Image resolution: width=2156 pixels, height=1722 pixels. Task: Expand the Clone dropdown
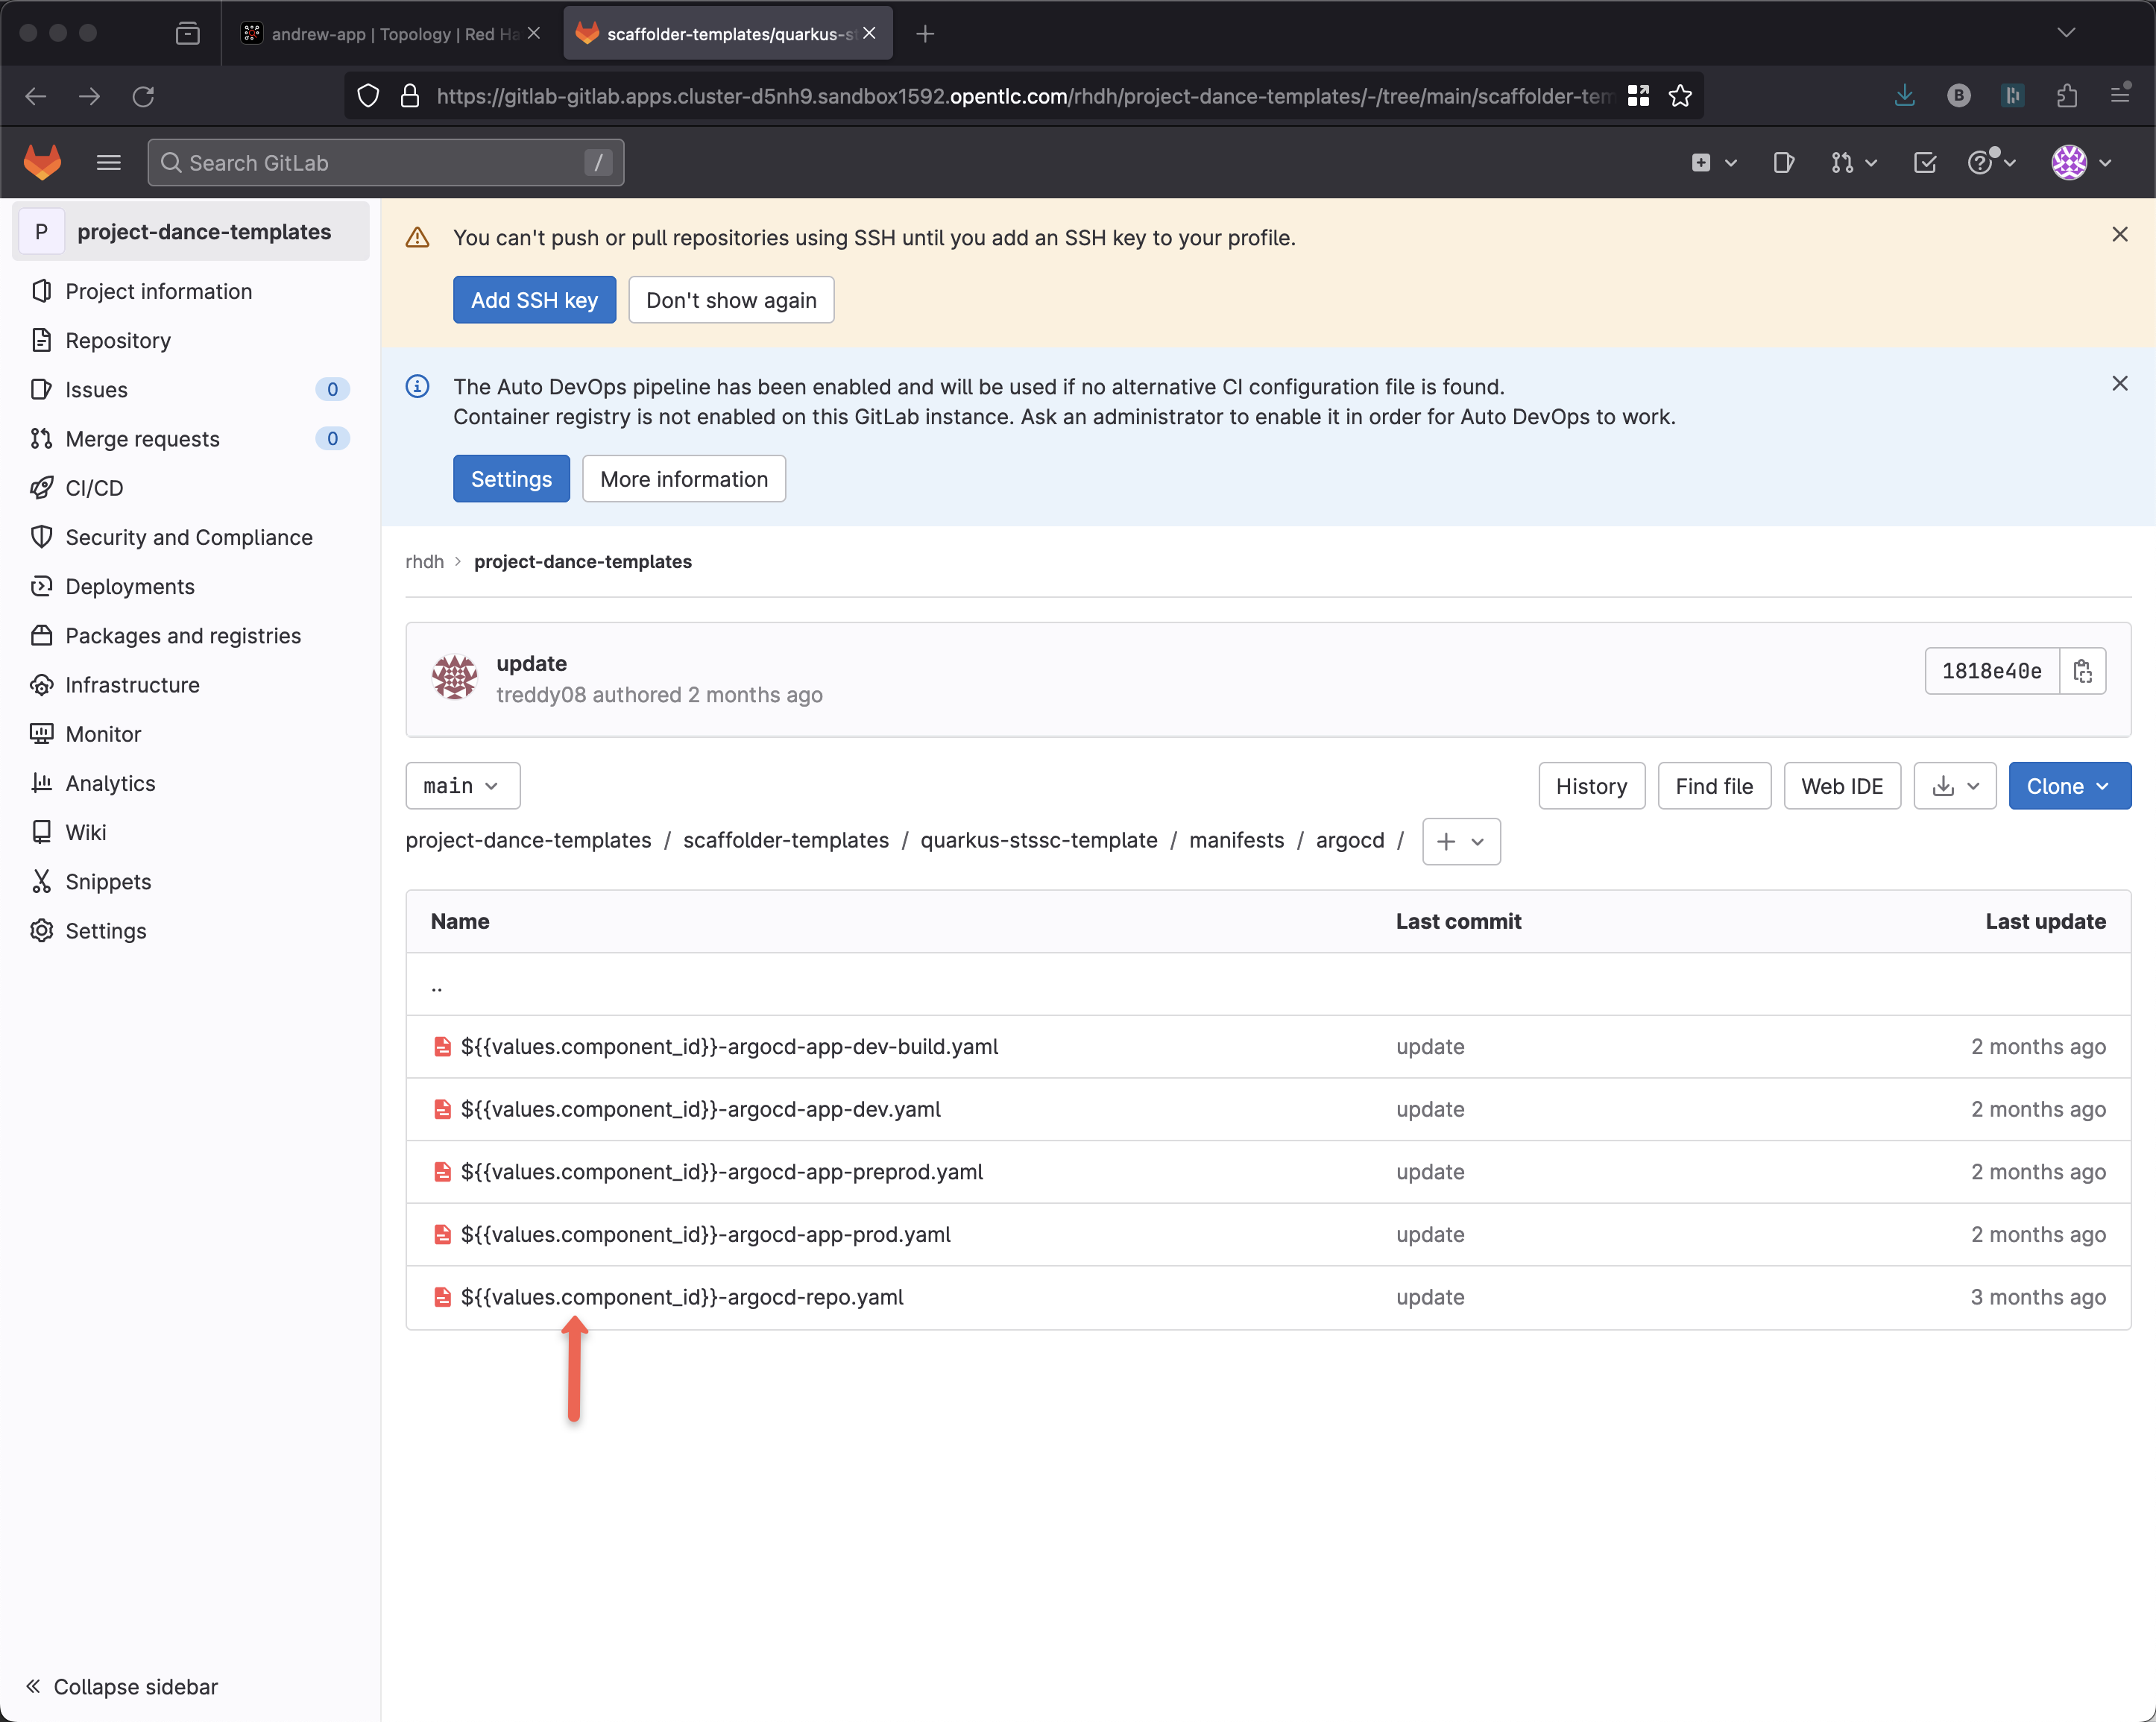point(2069,786)
